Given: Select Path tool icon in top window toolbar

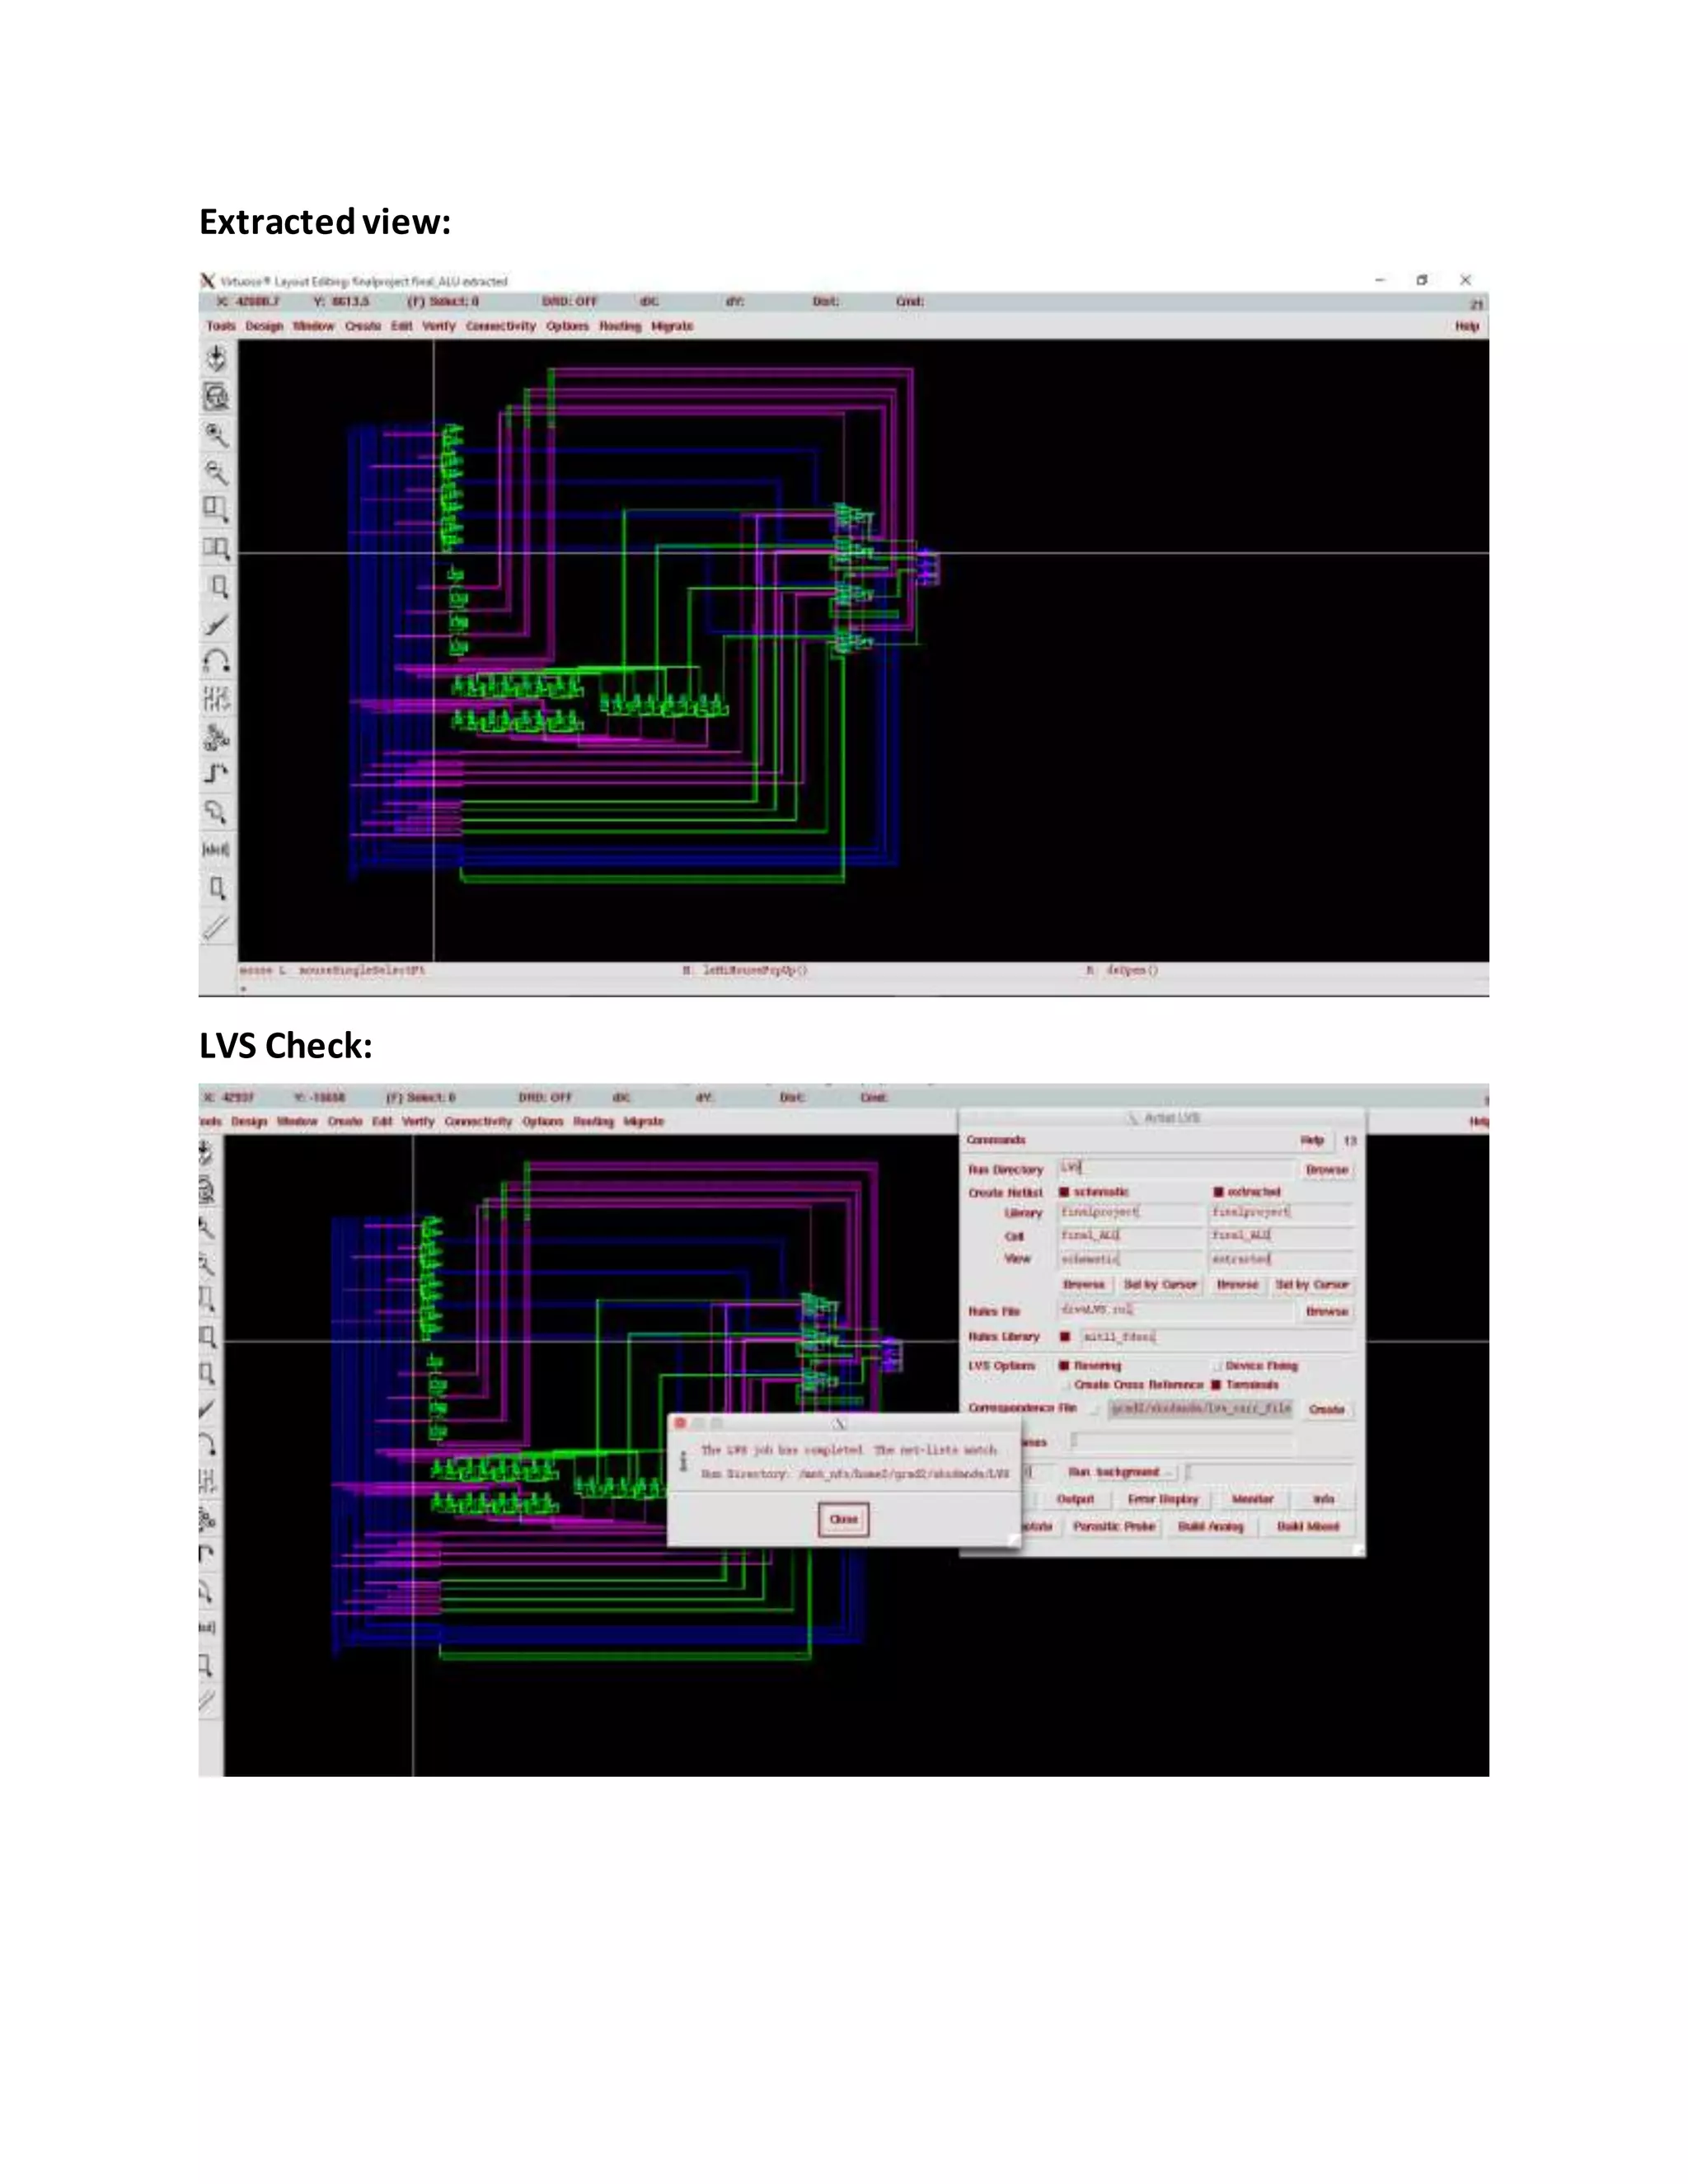Looking at the screenshot, I should point(216,774).
